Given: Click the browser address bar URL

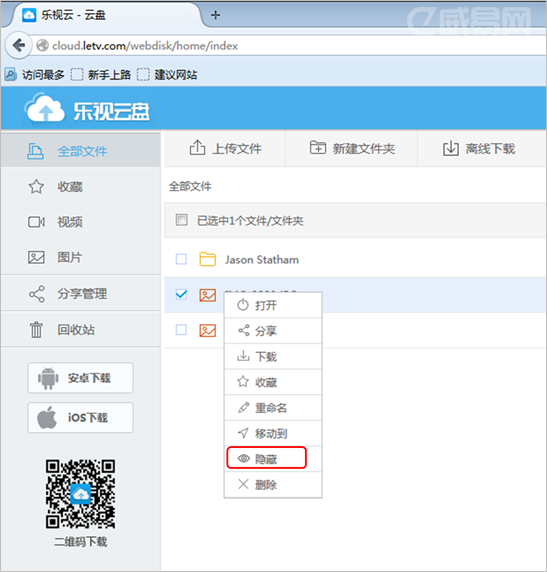Looking at the screenshot, I should (x=145, y=46).
